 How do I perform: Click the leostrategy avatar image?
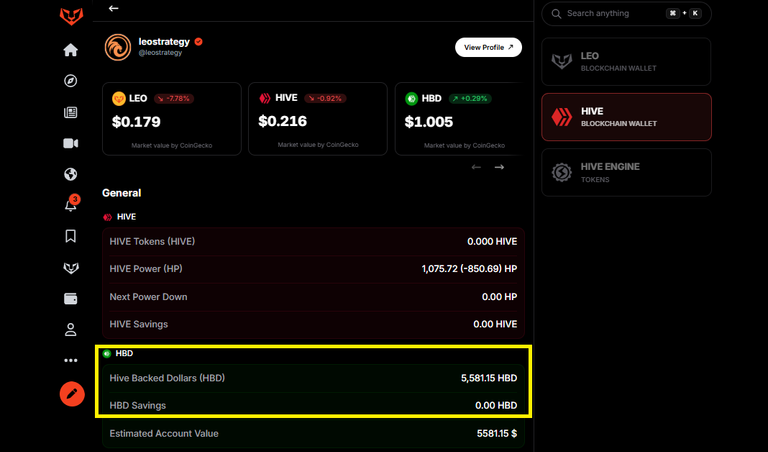pyautogui.click(x=118, y=47)
